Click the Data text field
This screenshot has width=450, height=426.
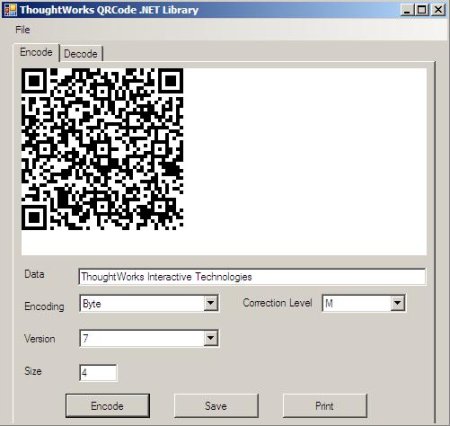[252, 277]
